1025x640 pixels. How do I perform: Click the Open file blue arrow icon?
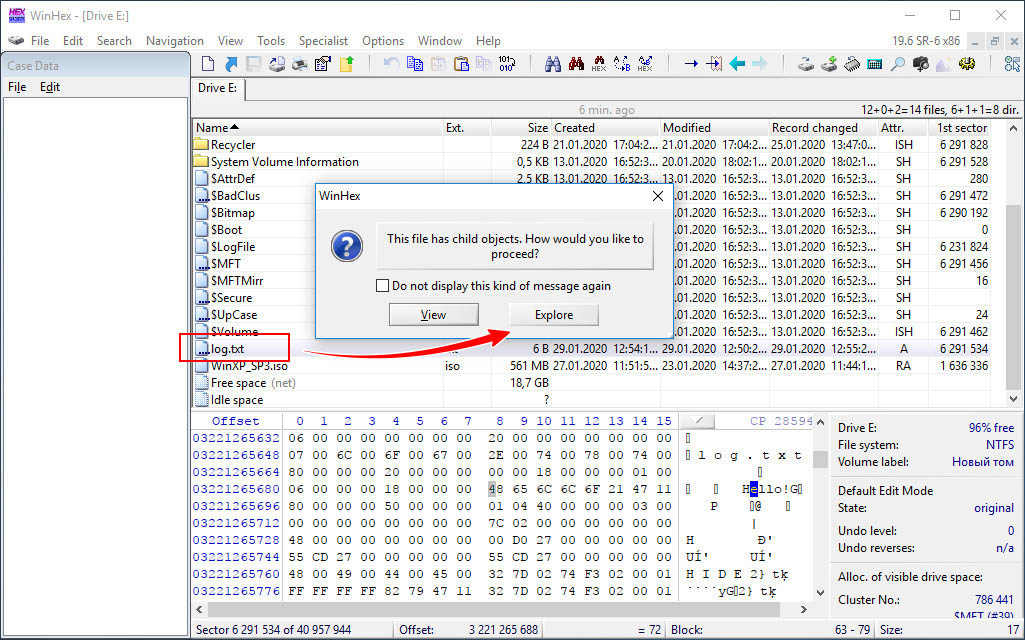point(231,63)
